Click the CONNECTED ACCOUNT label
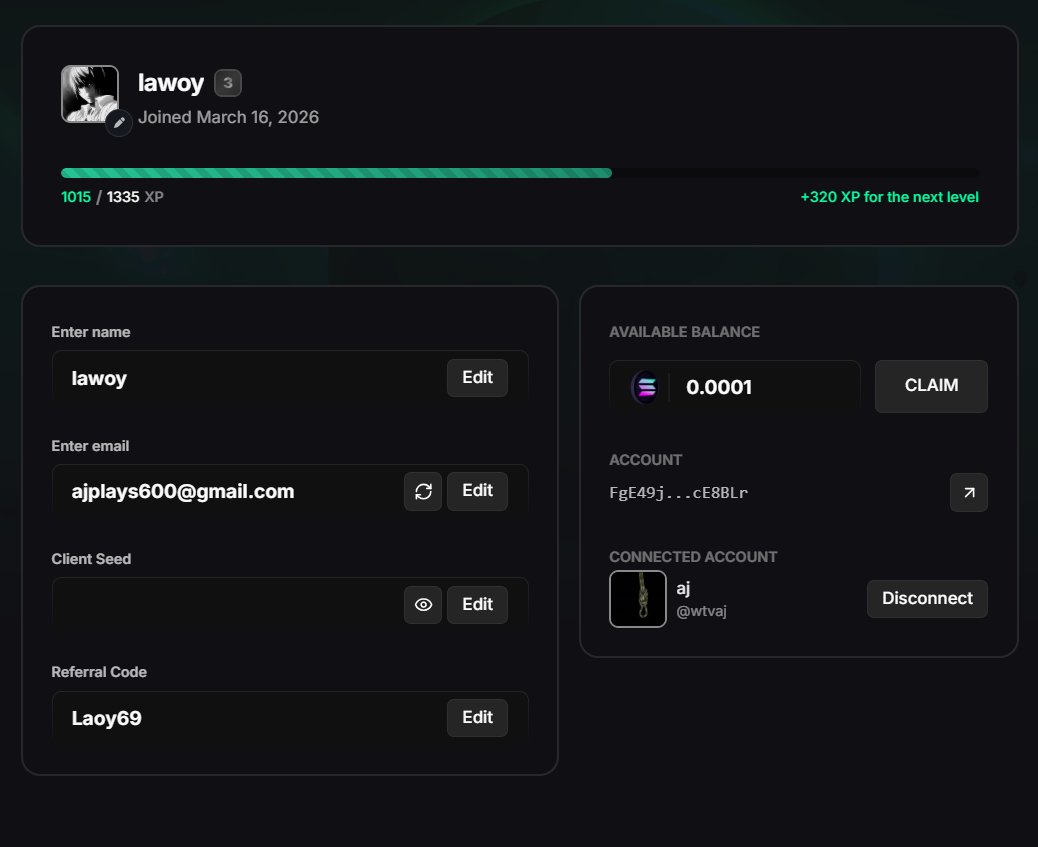 693,557
